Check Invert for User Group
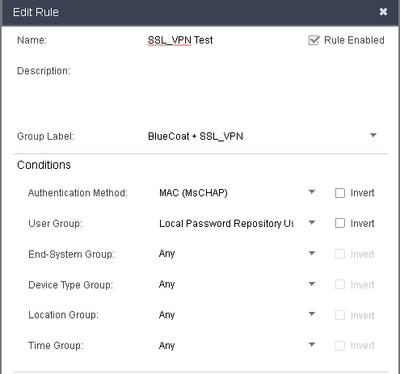 click(x=340, y=223)
